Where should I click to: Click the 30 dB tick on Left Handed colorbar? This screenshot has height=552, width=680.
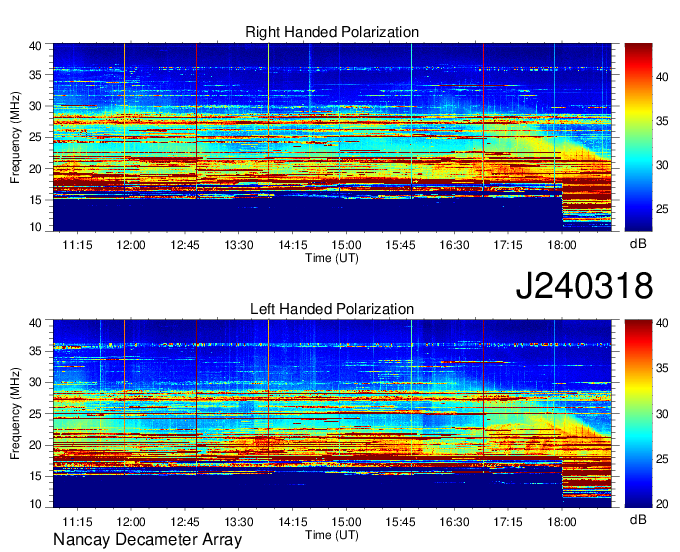[662, 414]
